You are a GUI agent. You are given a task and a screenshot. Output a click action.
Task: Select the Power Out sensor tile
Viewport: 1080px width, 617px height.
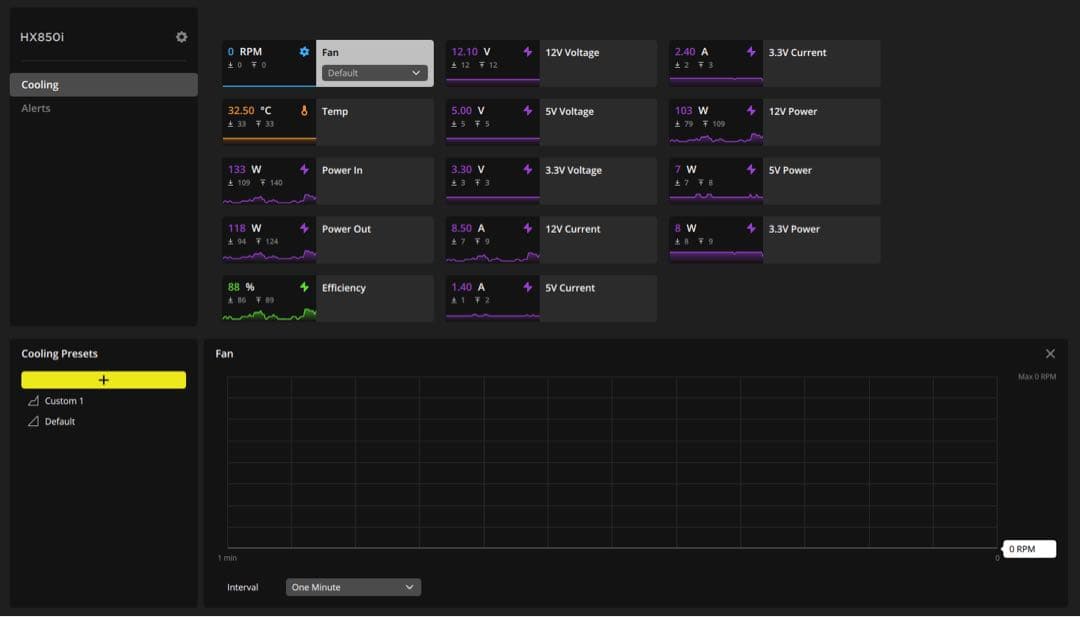374,239
